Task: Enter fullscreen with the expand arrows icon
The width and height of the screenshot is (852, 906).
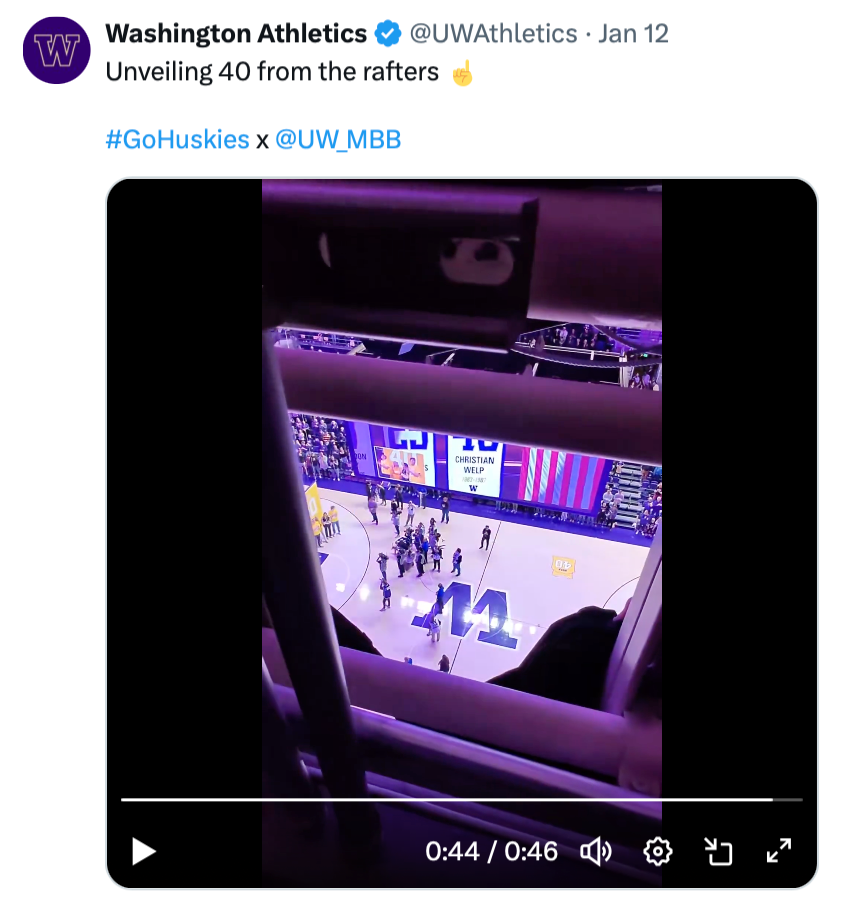Action: [x=779, y=851]
